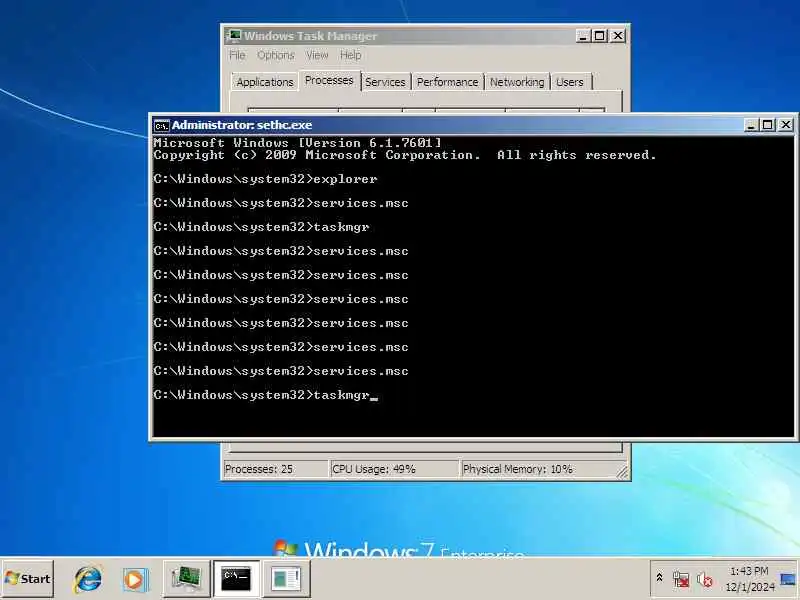This screenshot has height=600, width=800.
Task: Show hidden tray icons arrow
Action: (659, 578)
